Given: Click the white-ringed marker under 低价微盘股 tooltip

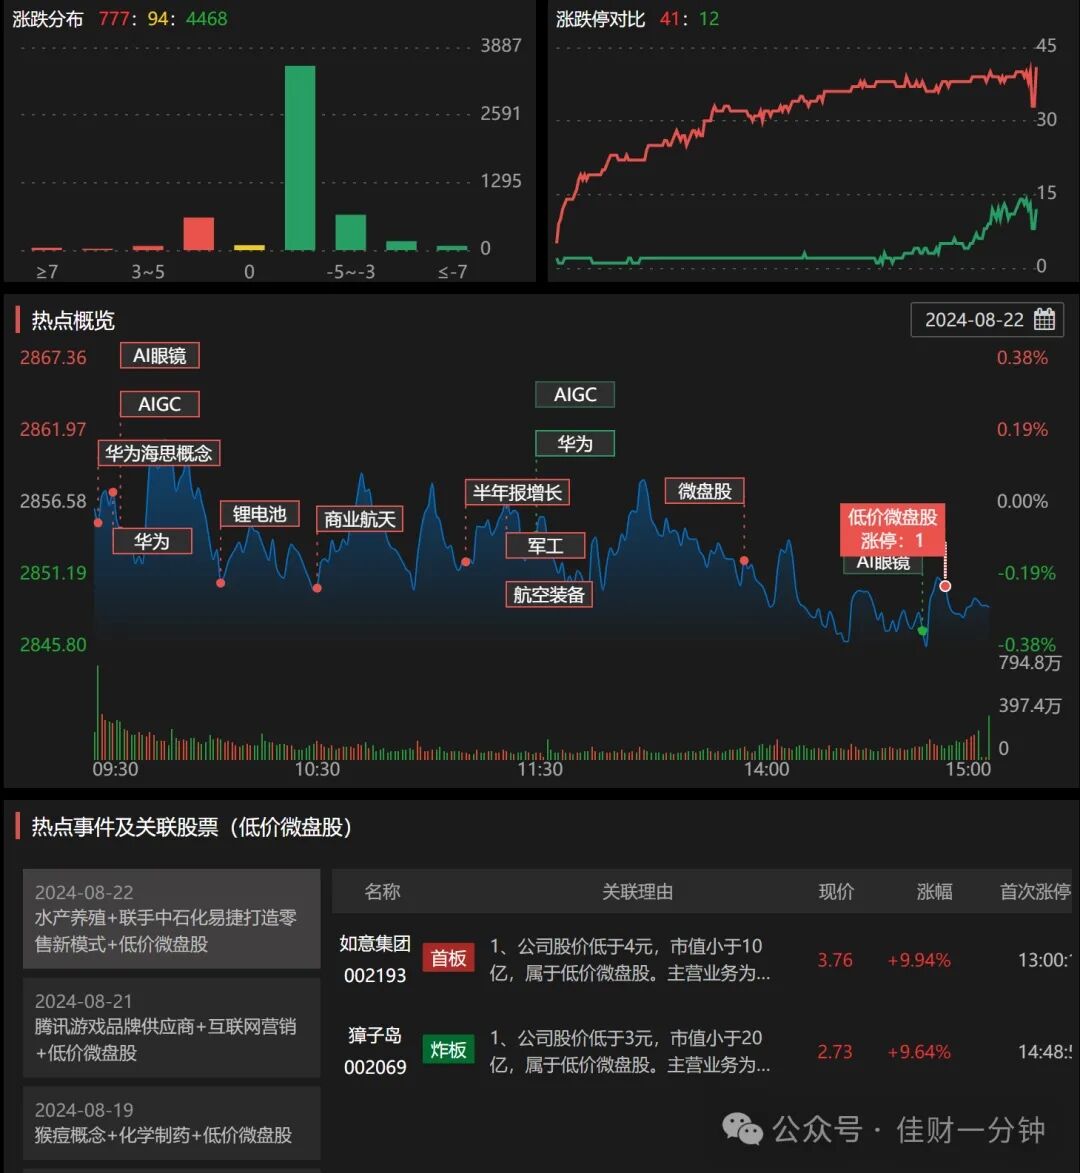Looking at the screenshot, I should tap(945, 586).
